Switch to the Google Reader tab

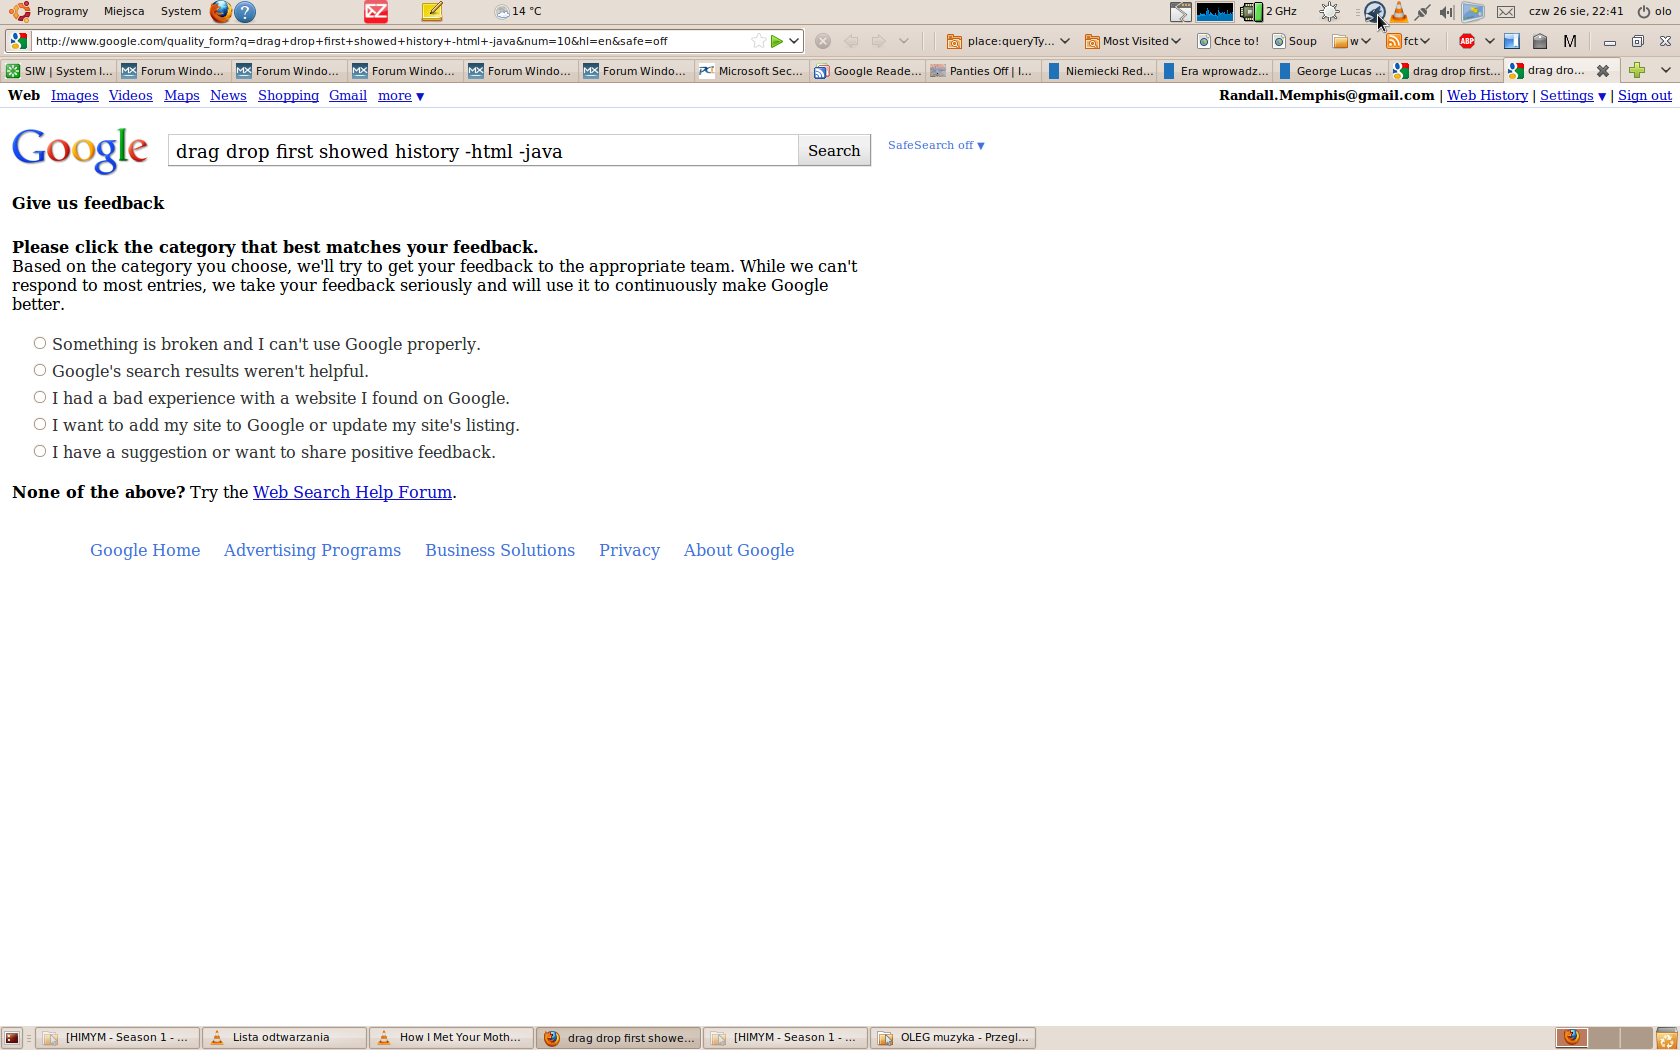click(x=868, y=71)
